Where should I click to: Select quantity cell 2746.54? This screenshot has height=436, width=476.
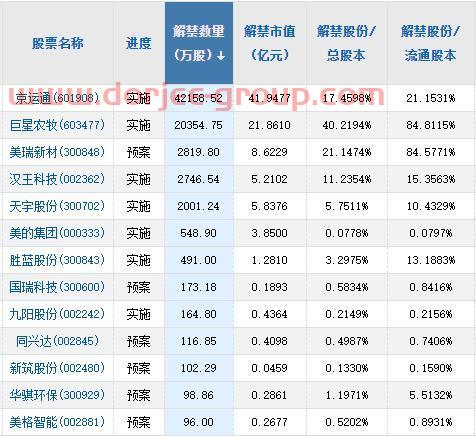[x=198, y=179]
